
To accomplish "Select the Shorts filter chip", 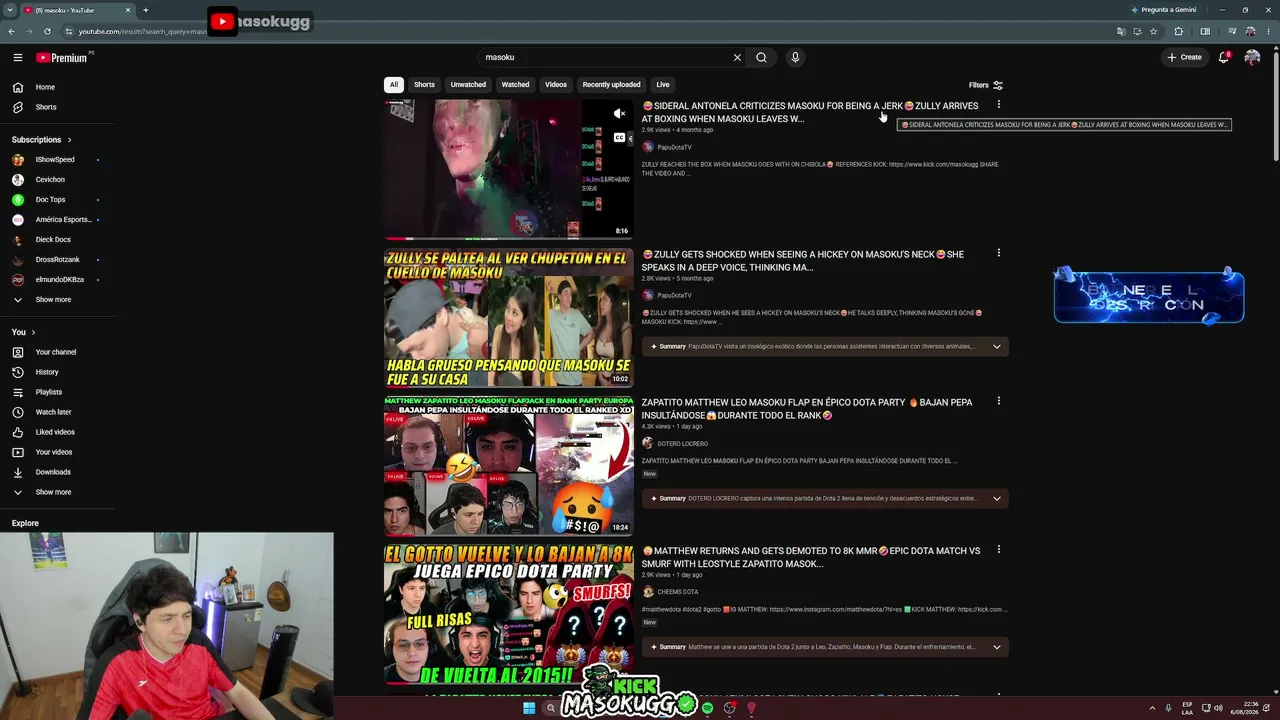I will (425, 85).
